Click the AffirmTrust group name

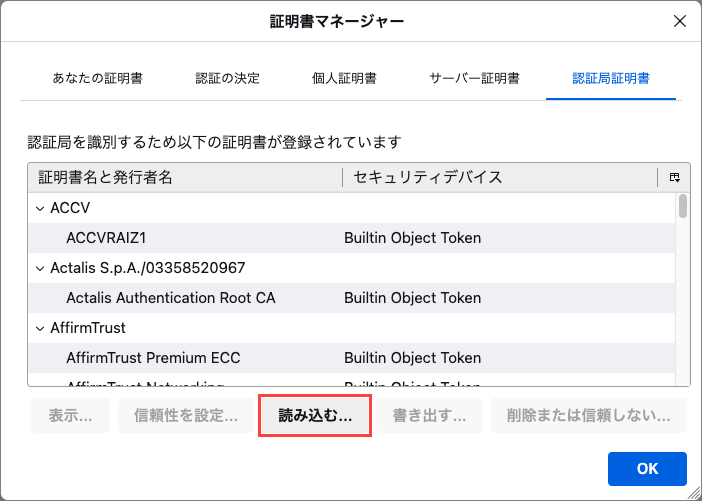(x=88, y=328)
